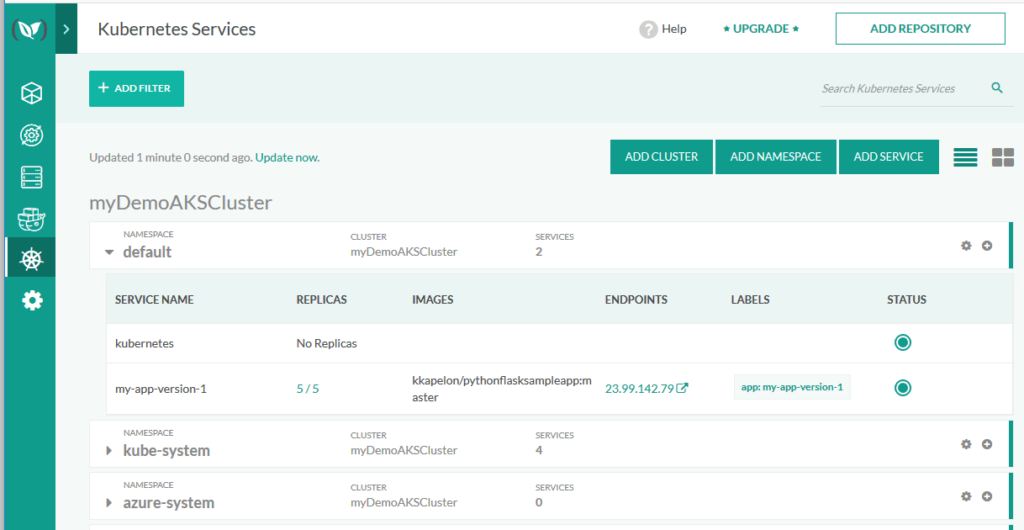Click the Kubernetes Services page title
Viewport: 1024px width, 530px height.
(x=176, y=29)
